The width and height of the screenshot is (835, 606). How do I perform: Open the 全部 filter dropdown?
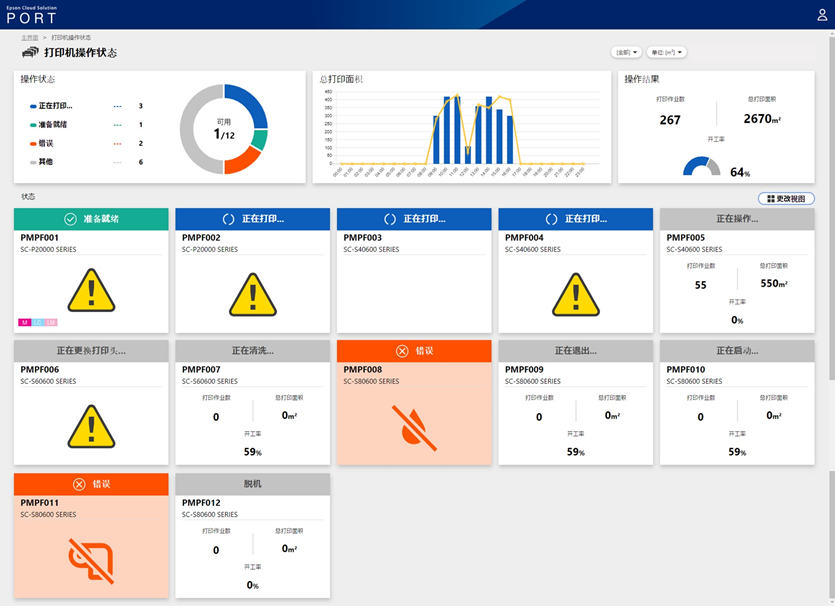pyautogui.click(x=627, y=52)
